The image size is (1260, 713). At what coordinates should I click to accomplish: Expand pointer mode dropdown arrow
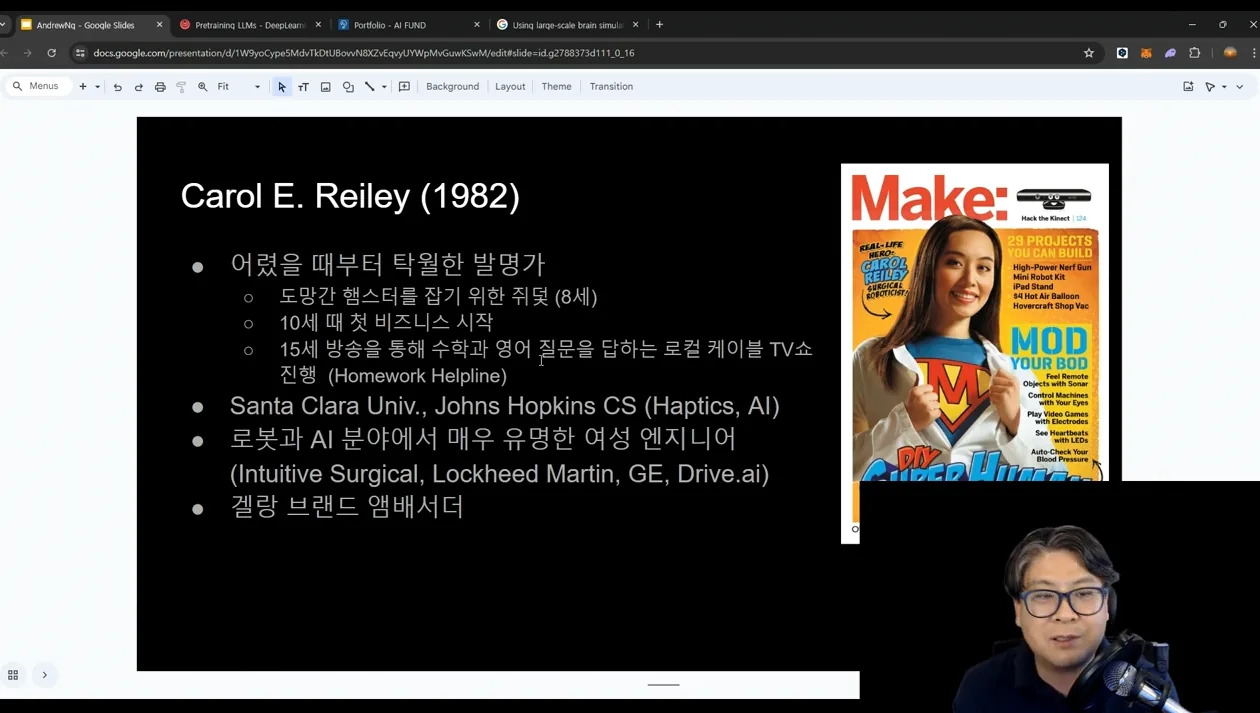pyautogui.click(x=1224, y=87)
